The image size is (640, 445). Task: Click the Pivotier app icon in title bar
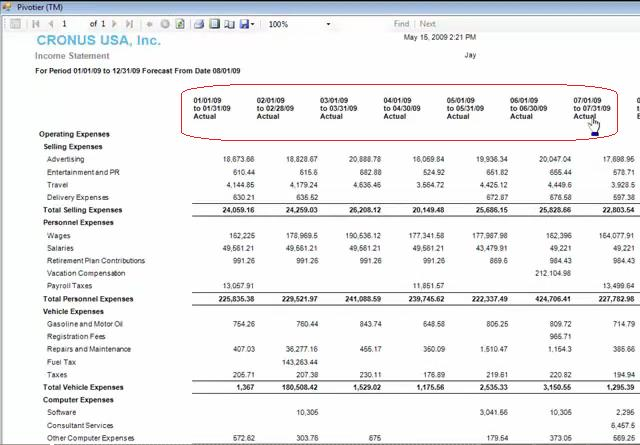pyautogui.click(x=7, y=7)
